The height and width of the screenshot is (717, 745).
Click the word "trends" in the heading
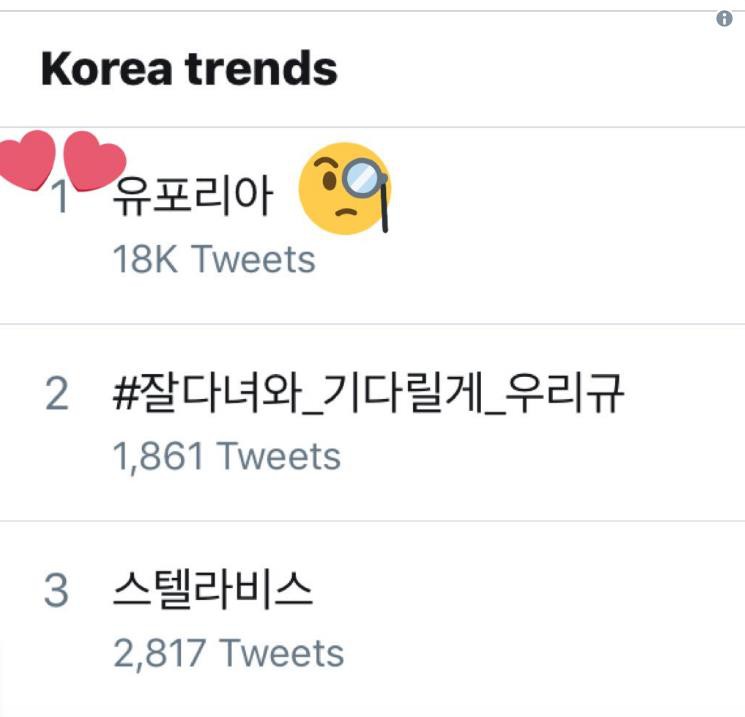[261, 68]
